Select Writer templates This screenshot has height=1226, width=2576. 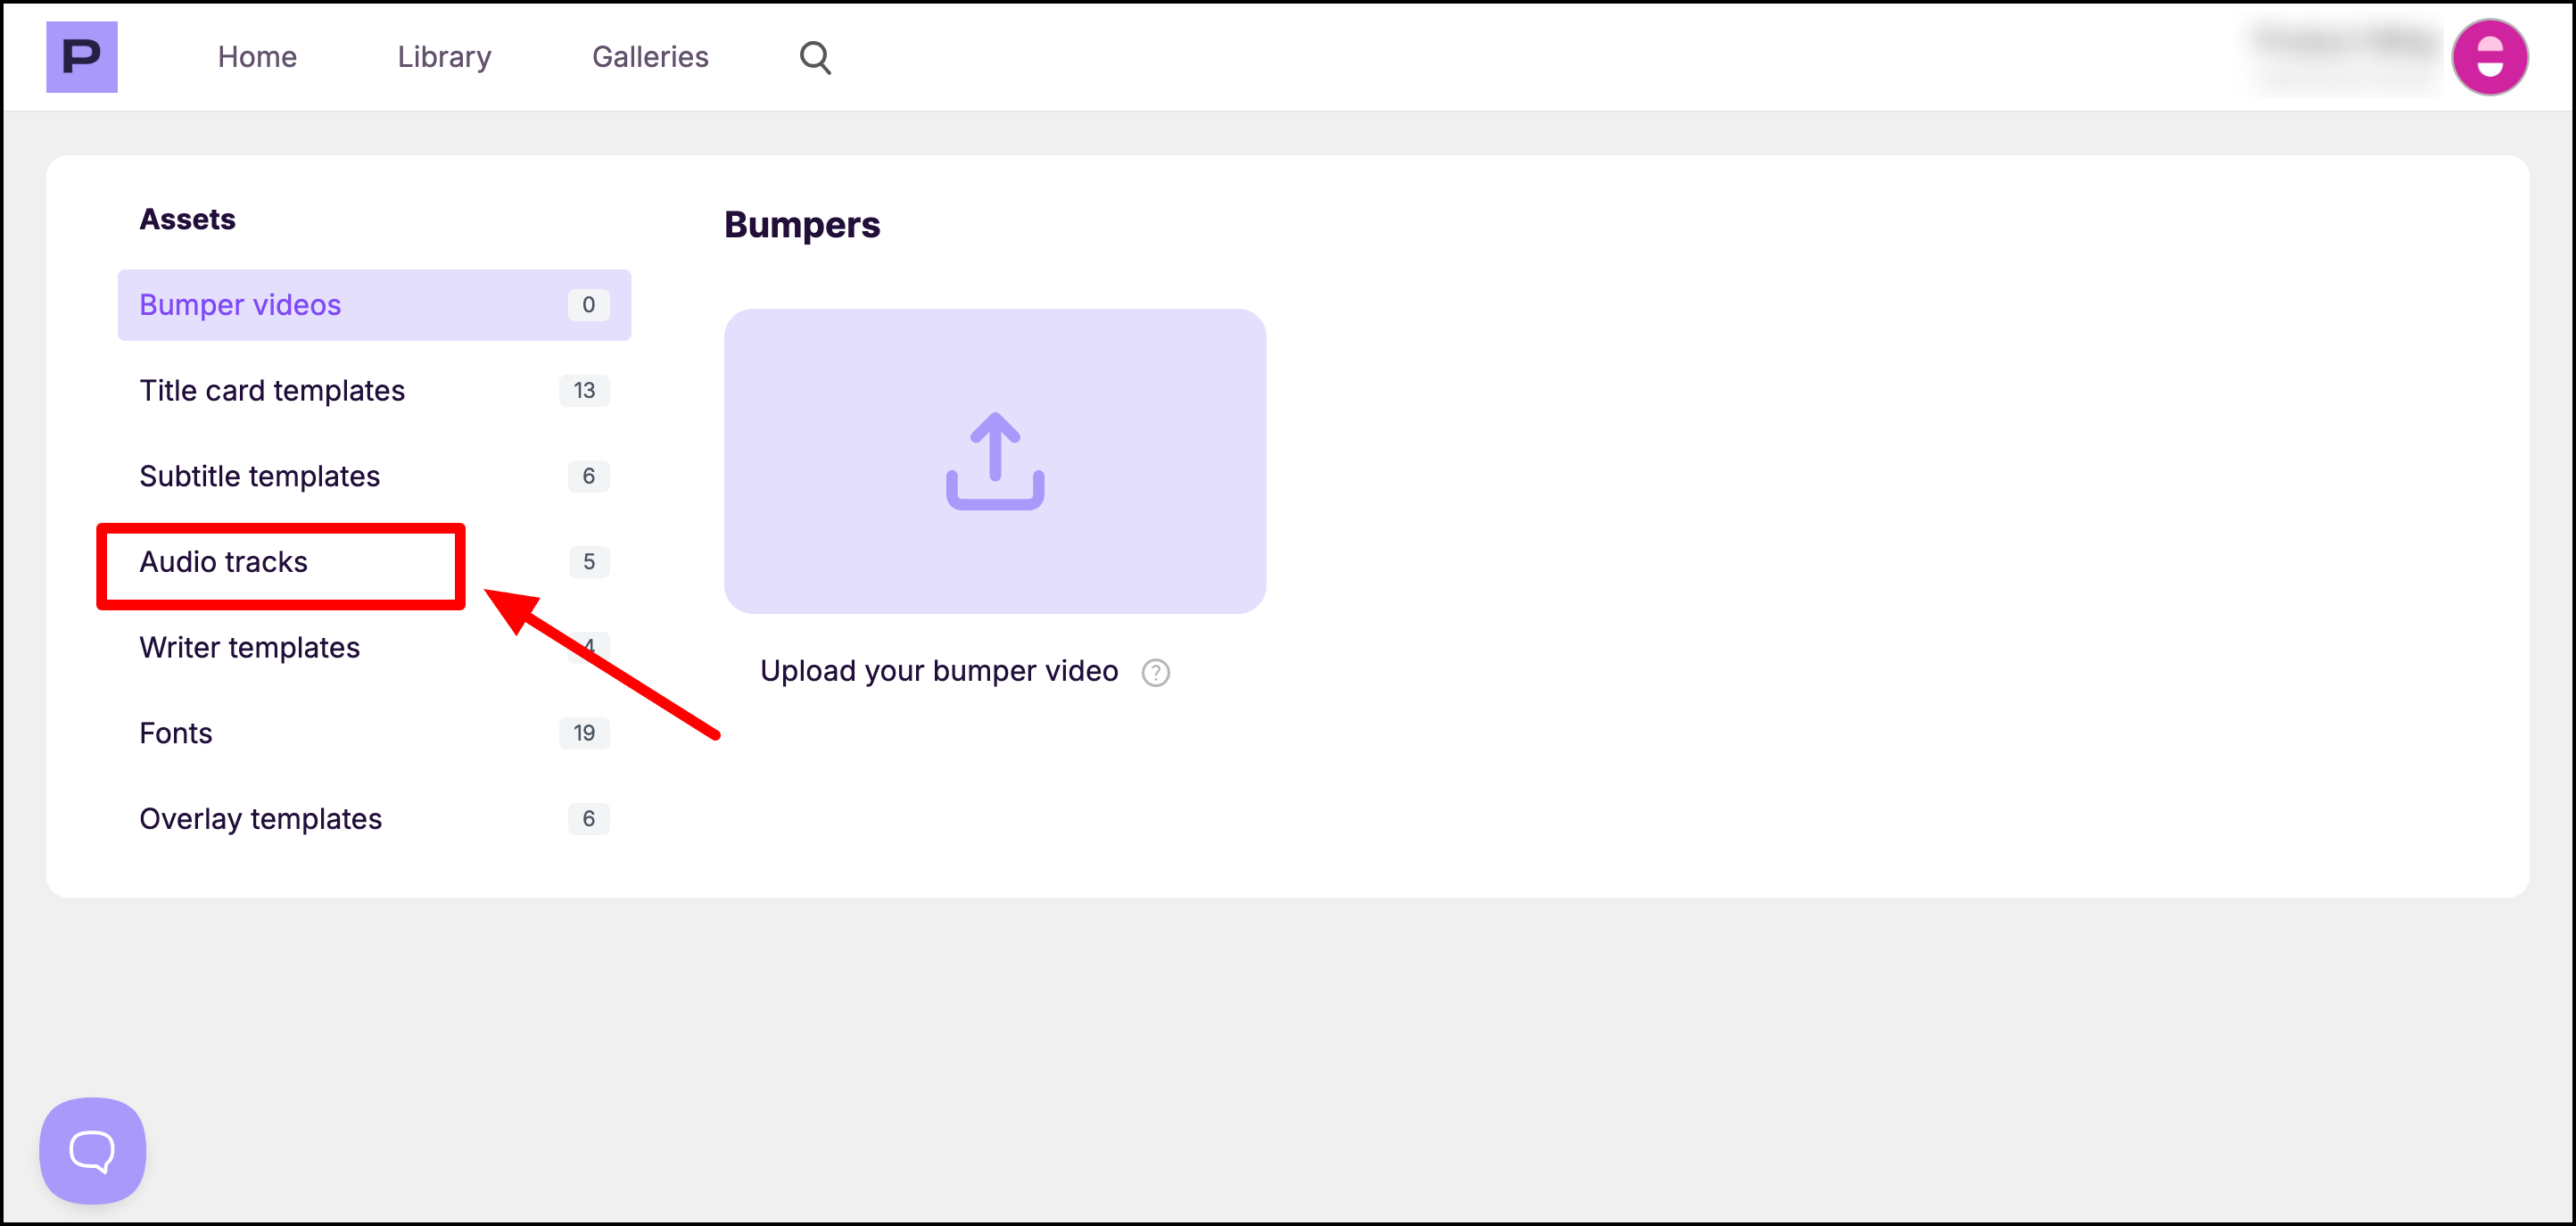(249, 648)
